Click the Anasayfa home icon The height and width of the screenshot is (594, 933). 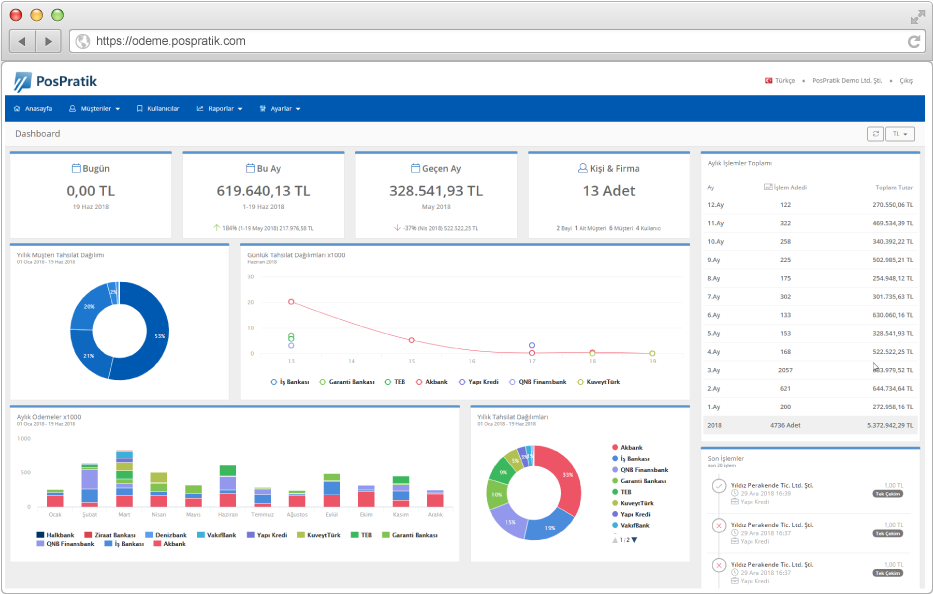click(x=17, y=109)
